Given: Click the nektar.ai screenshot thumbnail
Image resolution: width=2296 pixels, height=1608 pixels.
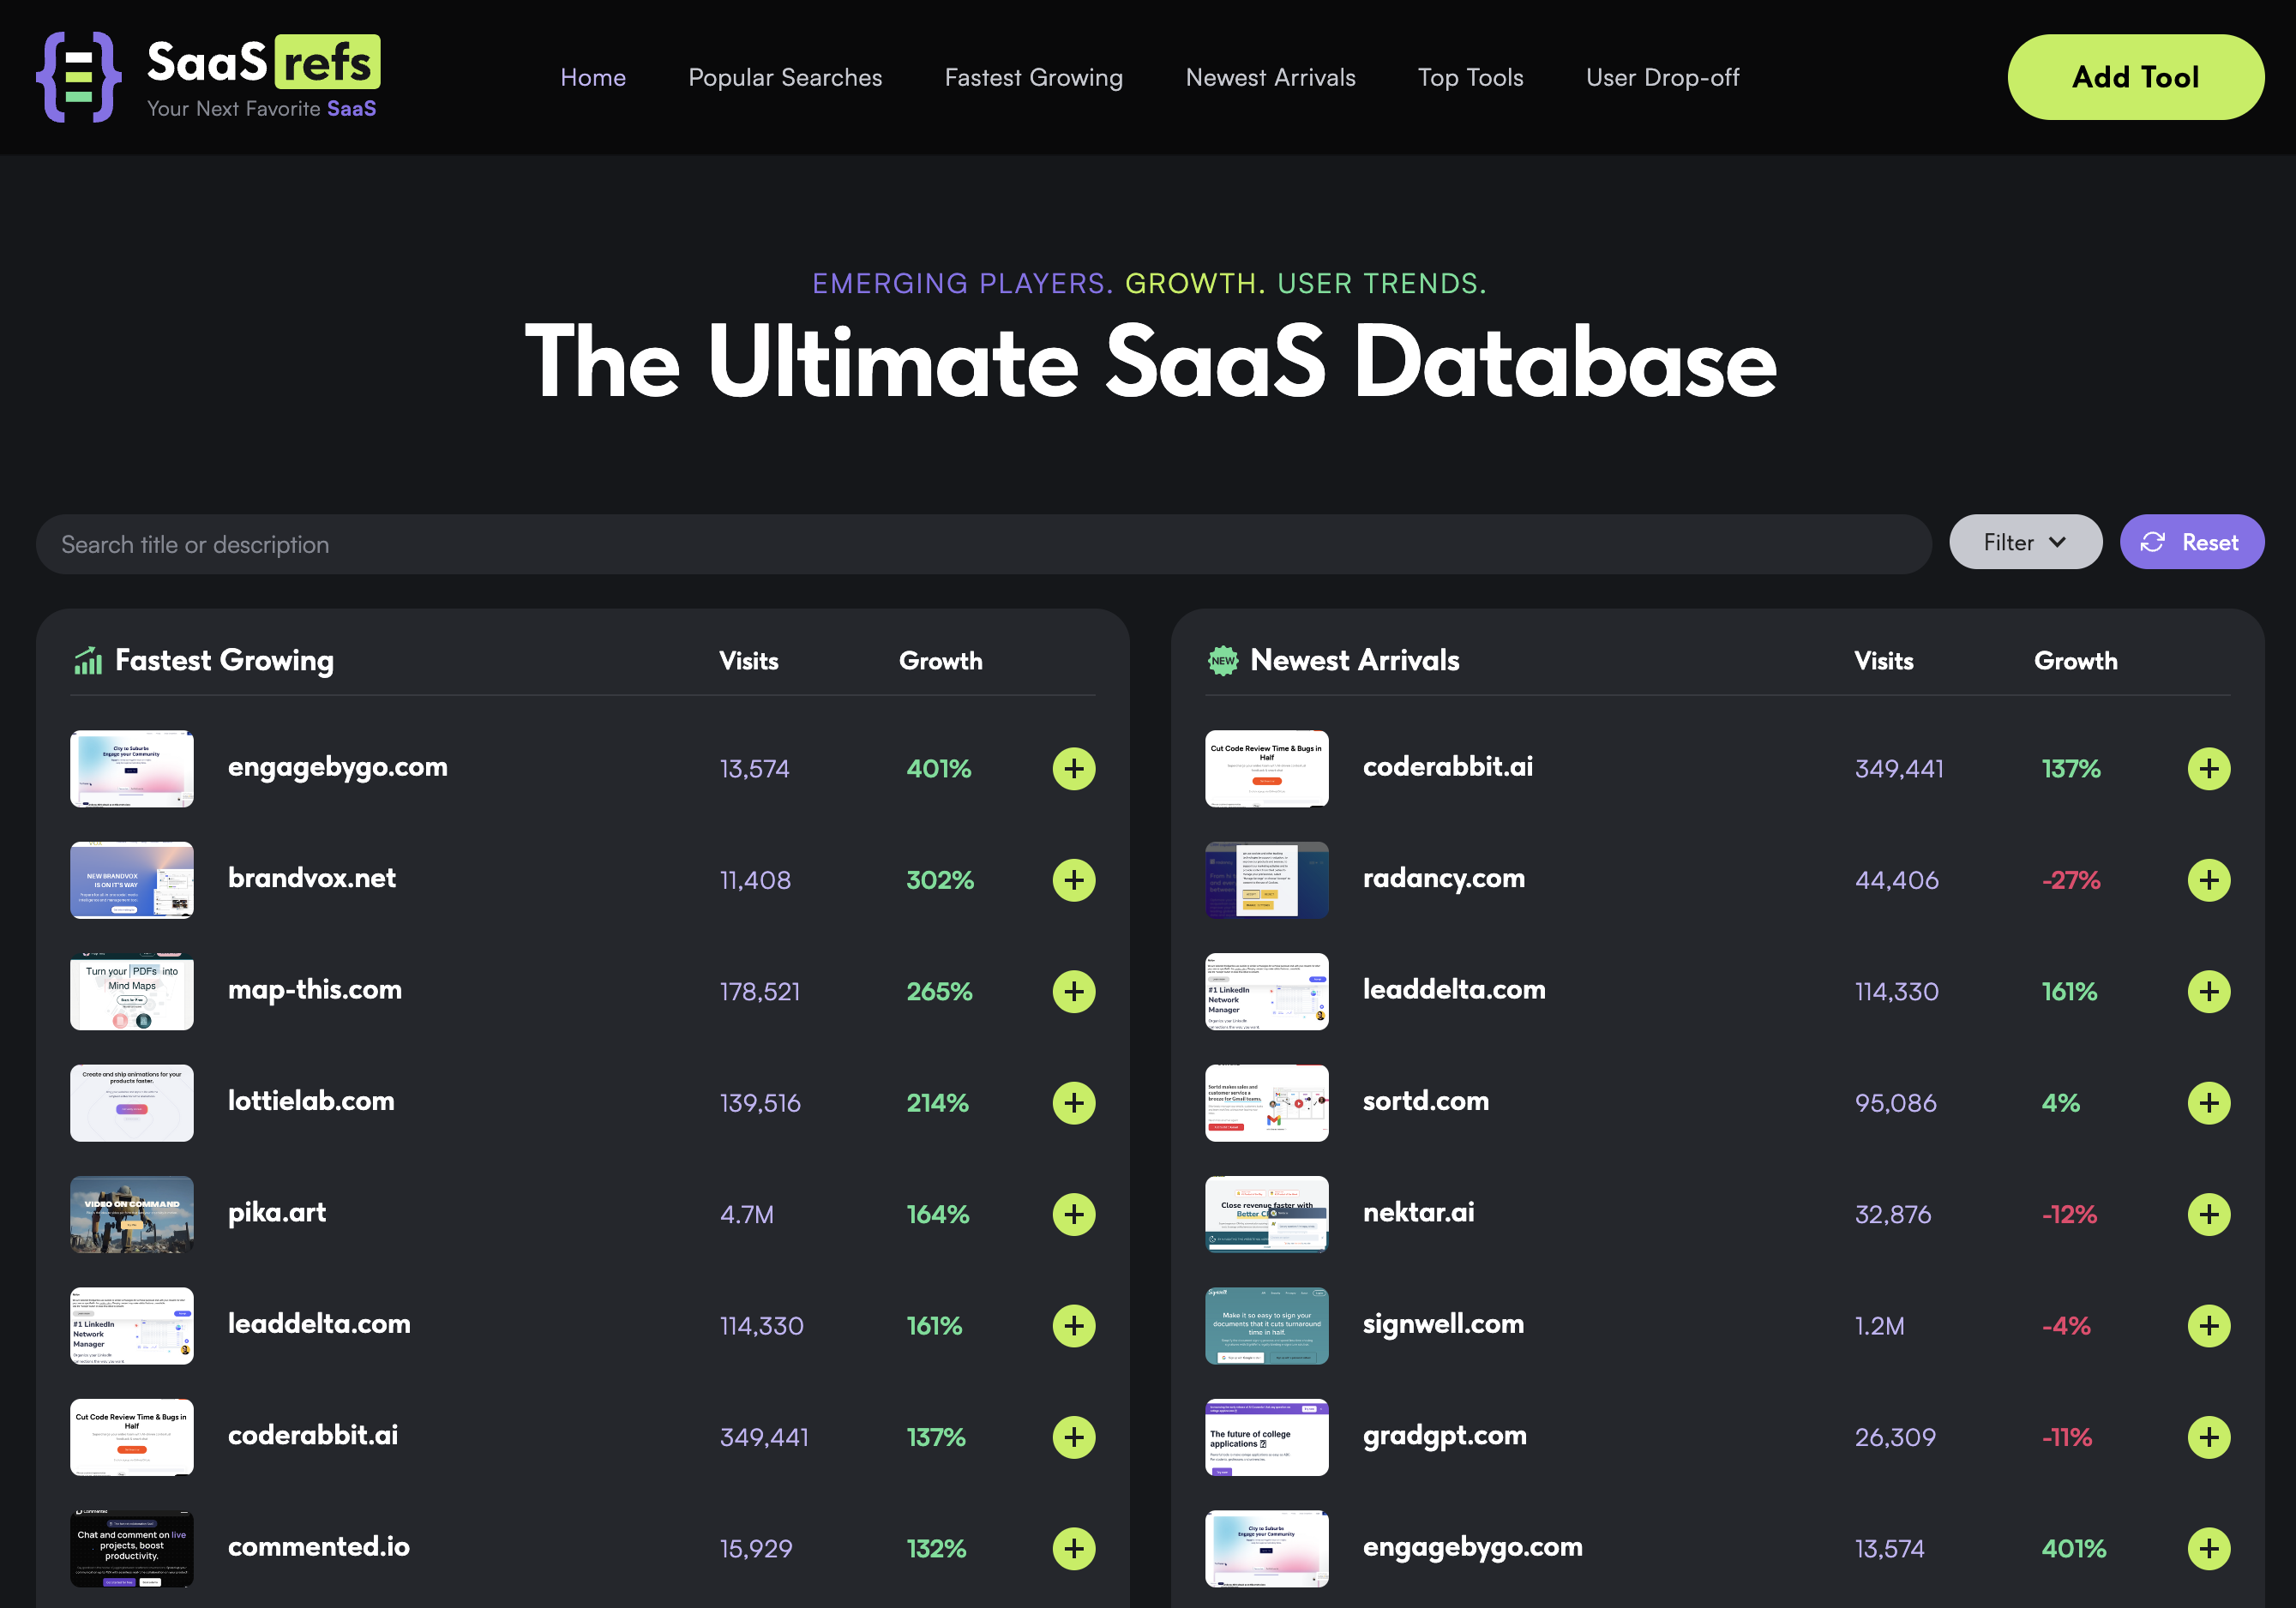Looking at the screenshot, I should pos(1267,1215).
